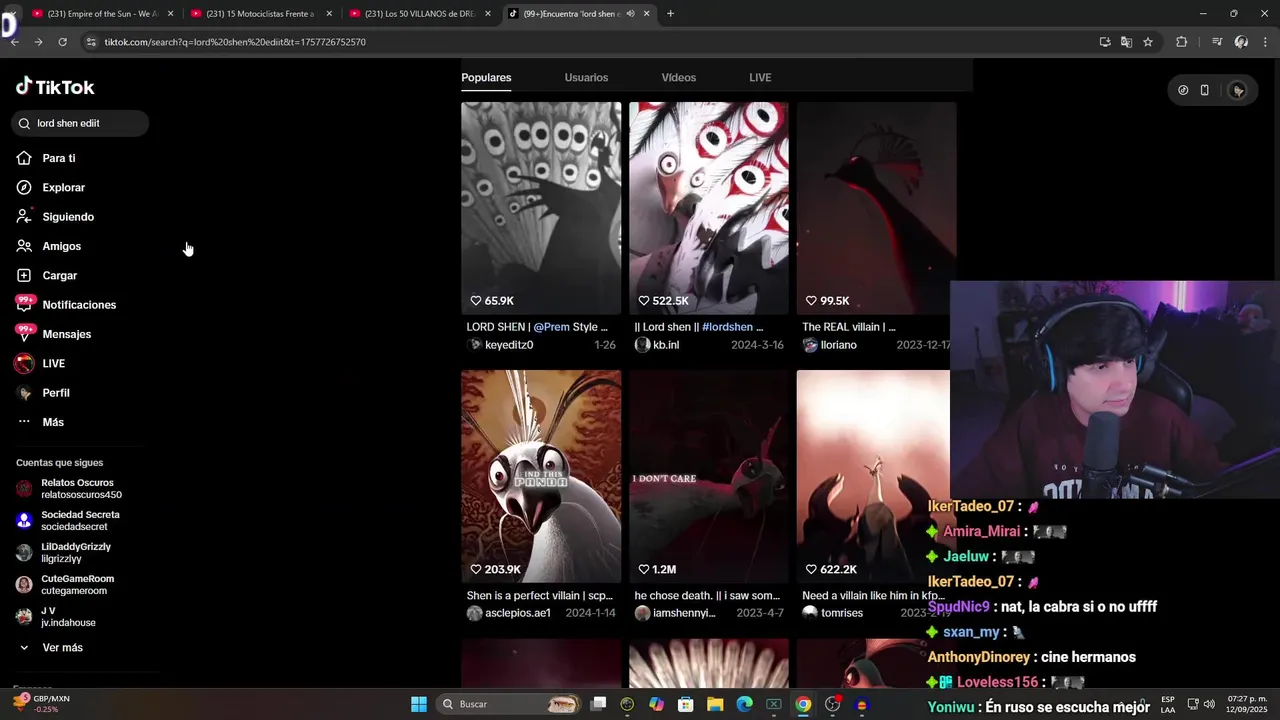This screenshot has width=1280, height=720.
Task: Open the TikTok logo home link
Action: [55, 87]
